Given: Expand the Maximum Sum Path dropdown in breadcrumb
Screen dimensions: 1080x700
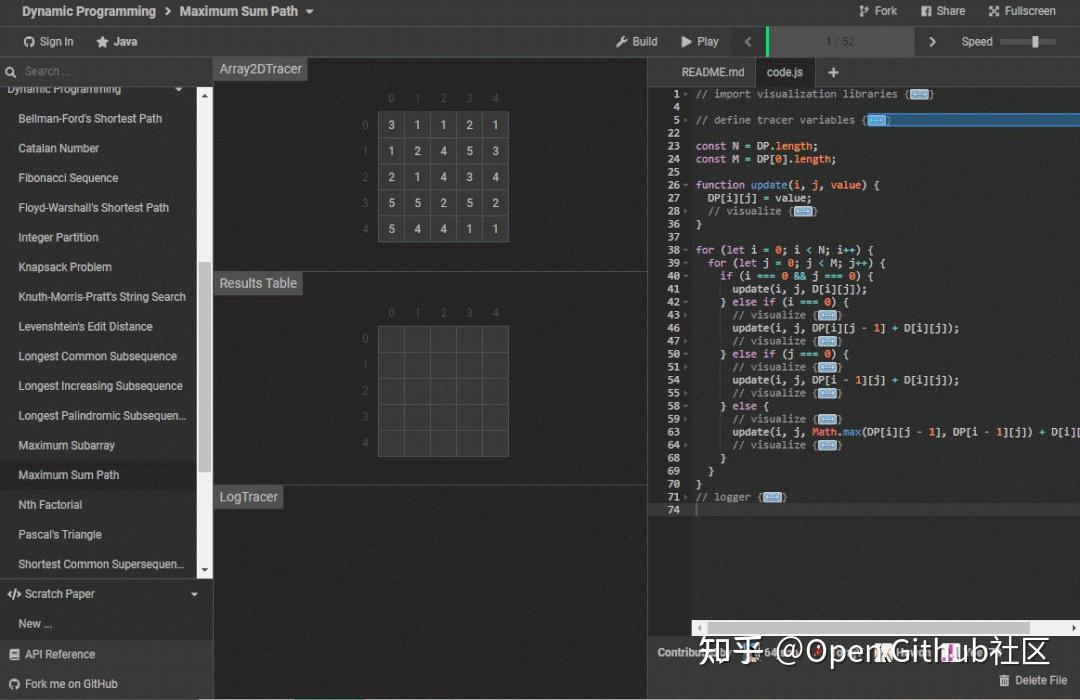Looking at the screenshot, I should tap(309, 12).
